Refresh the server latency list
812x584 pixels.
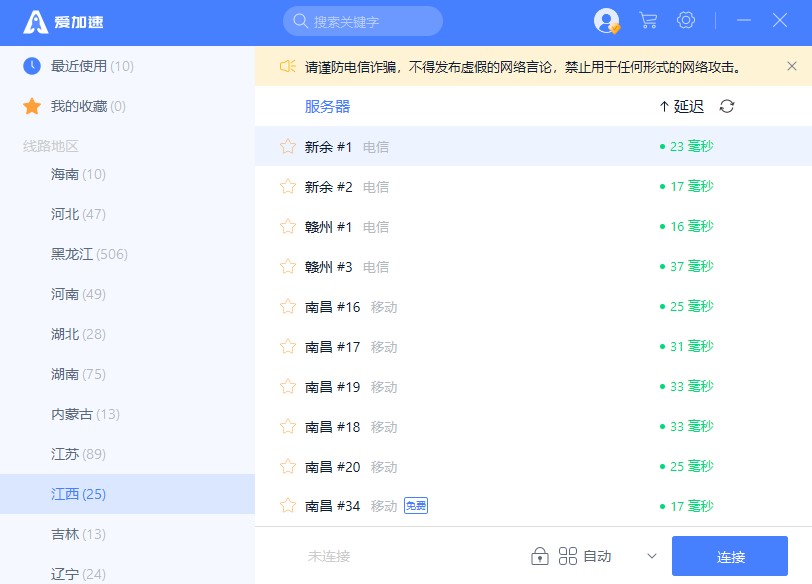727,106
